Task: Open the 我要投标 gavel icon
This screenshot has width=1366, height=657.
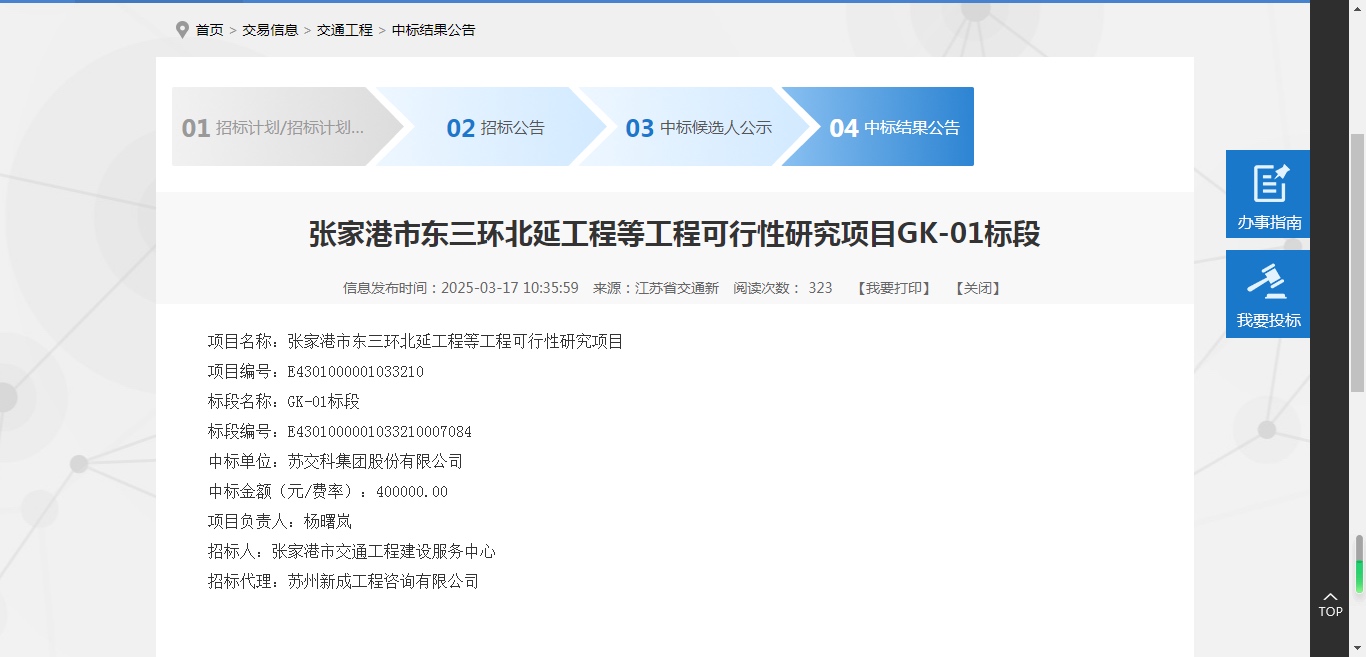Action: (1268, 294)
